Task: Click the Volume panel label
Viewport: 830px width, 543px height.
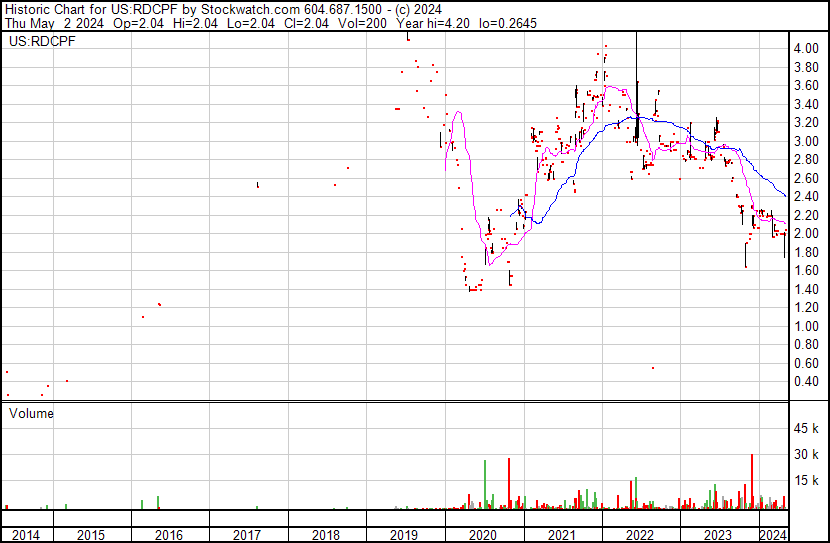Action: pos(31,413)
